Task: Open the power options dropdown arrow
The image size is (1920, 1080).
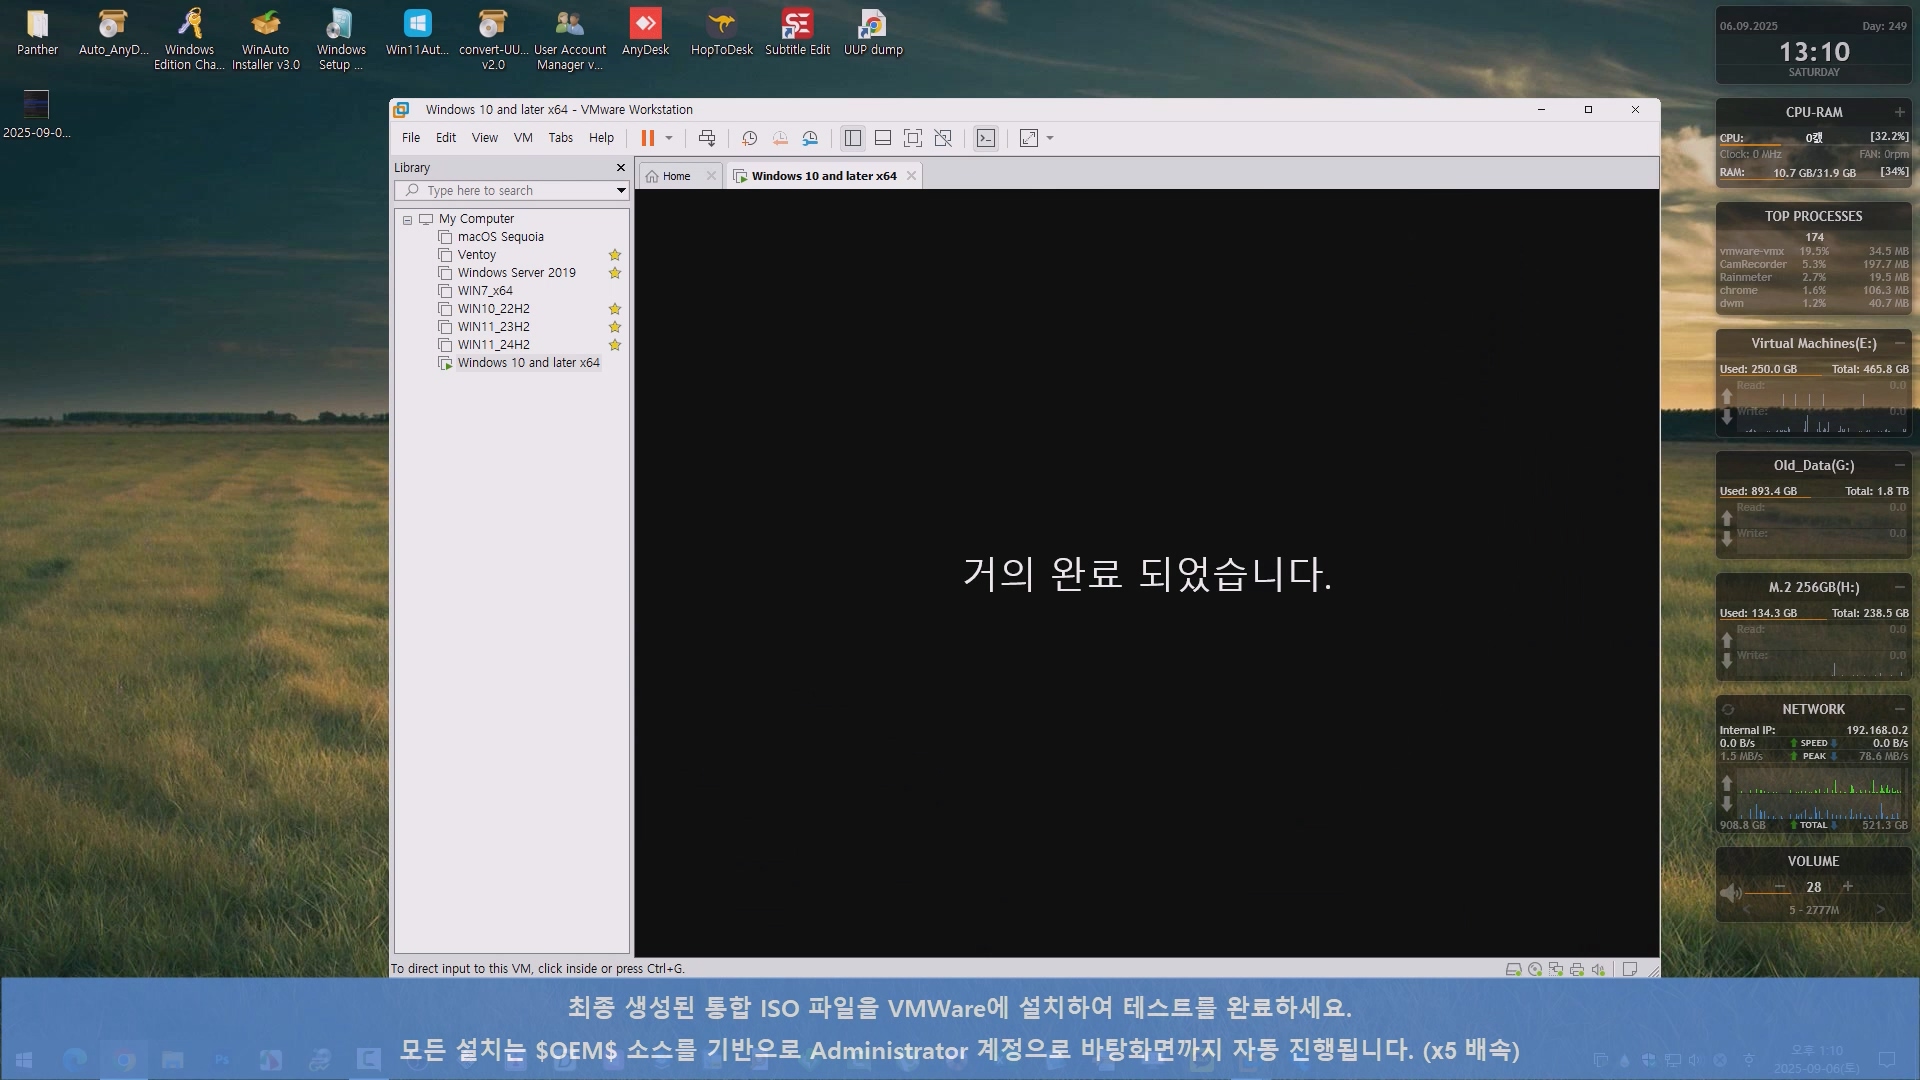Action: [669, 138]
